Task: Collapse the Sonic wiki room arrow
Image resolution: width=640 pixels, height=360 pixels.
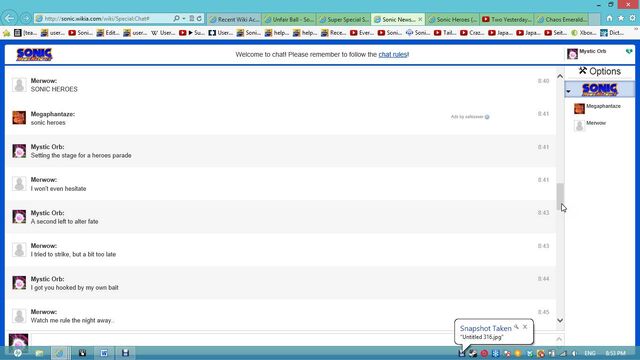Action: click(568, 91)
